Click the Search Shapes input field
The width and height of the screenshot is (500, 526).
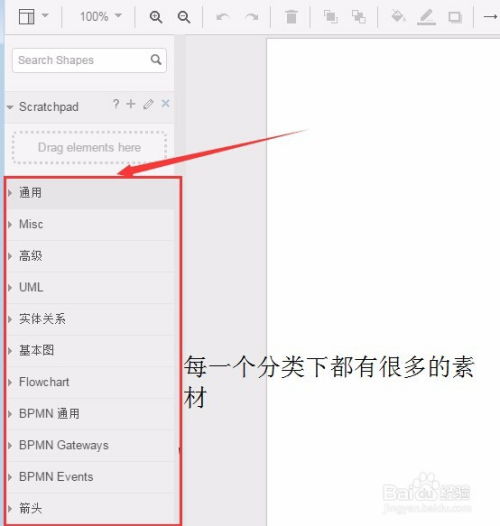tap(89, 60)
